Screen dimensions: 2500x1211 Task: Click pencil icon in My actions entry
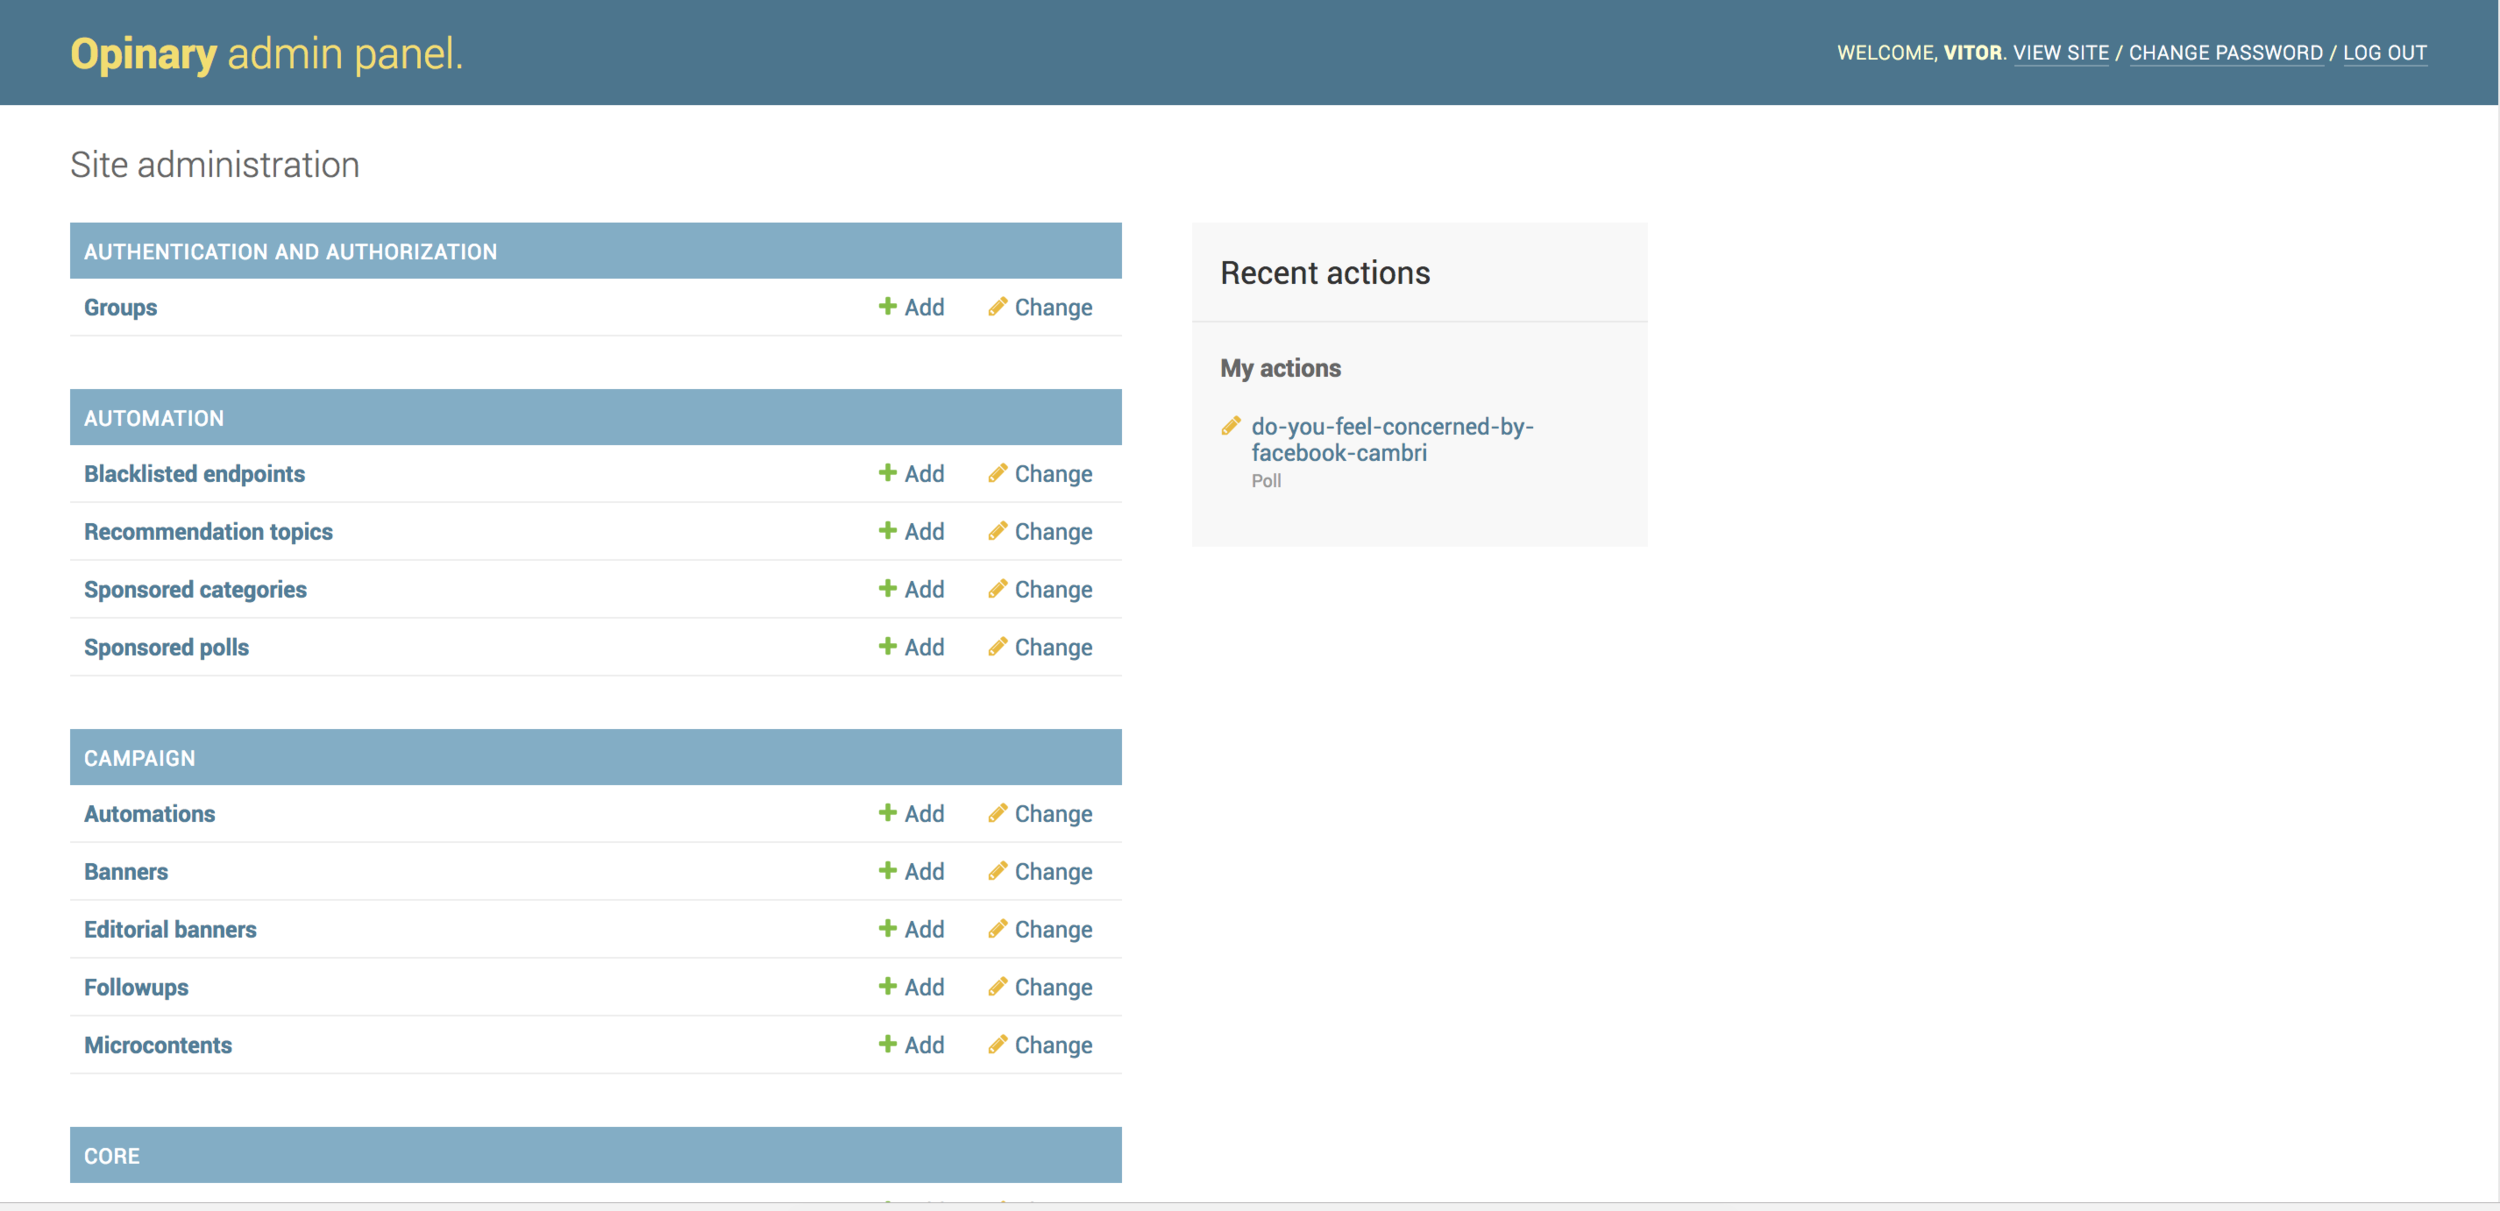pyautogui.click(x=1231, y=426)
